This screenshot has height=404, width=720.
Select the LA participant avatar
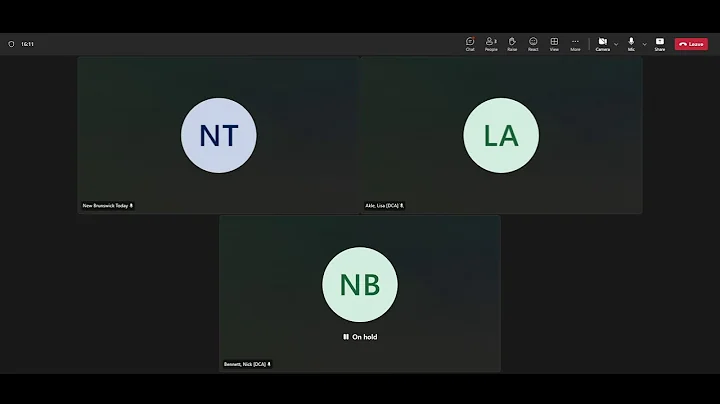(501, 135)
